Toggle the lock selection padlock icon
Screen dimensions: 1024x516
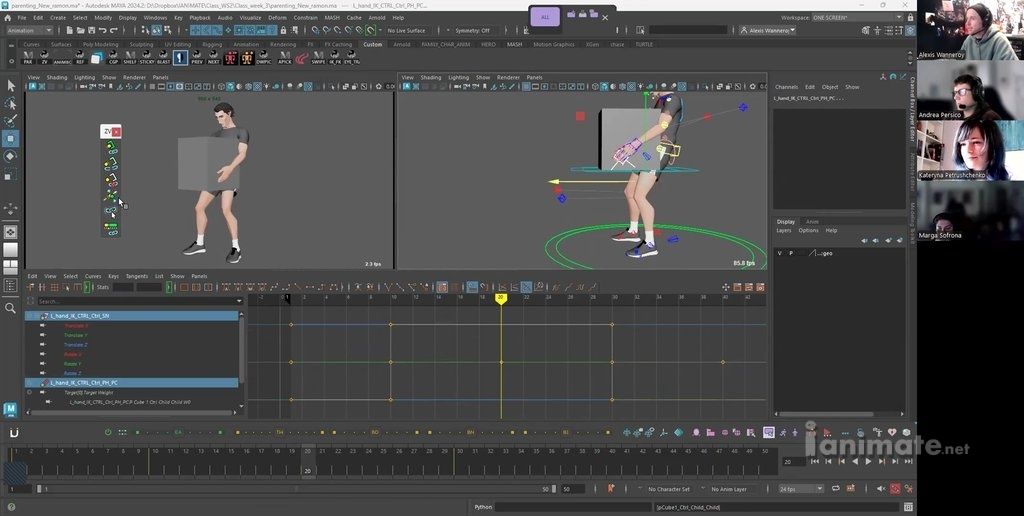coord(283,30)
